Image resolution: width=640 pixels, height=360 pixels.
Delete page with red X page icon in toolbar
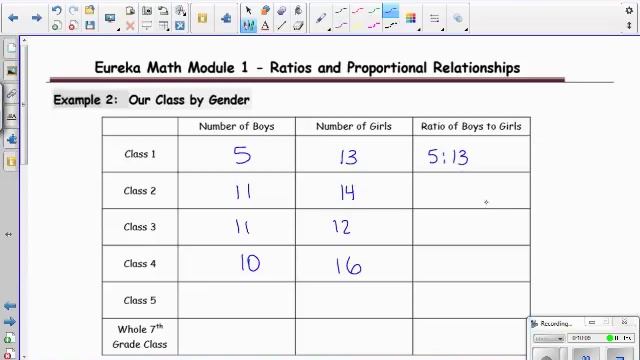pos(73,26)
